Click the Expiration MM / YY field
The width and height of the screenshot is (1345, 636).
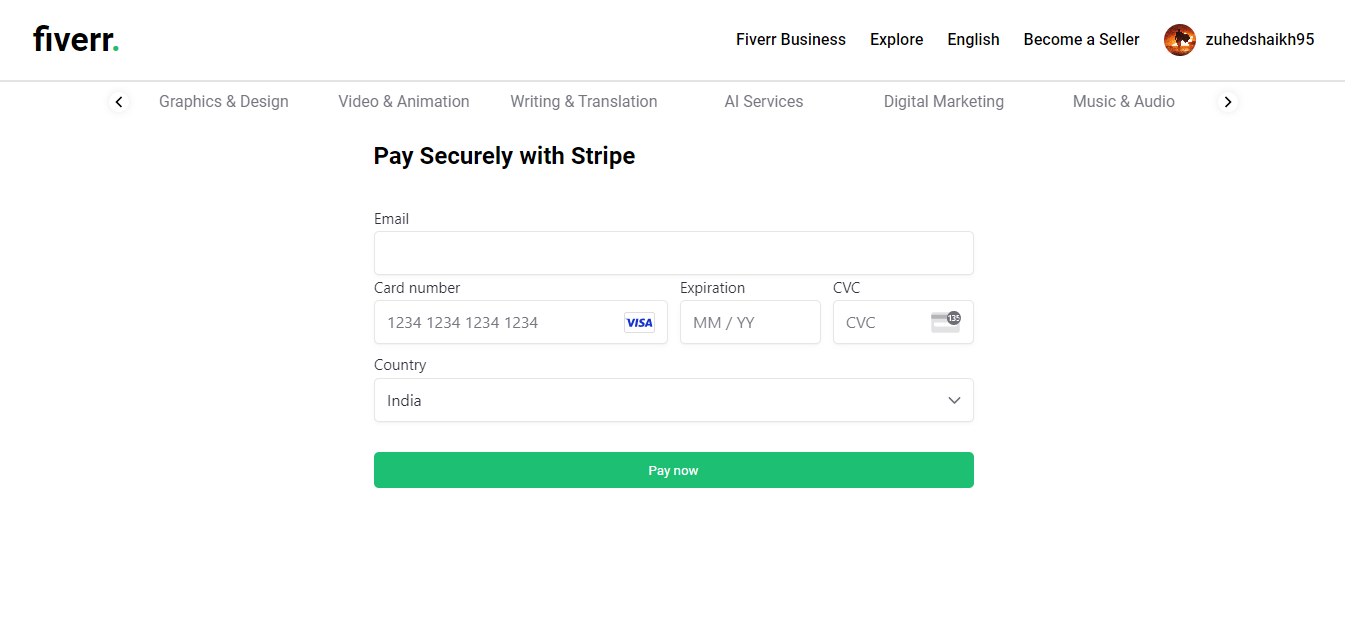coord(750,322)
